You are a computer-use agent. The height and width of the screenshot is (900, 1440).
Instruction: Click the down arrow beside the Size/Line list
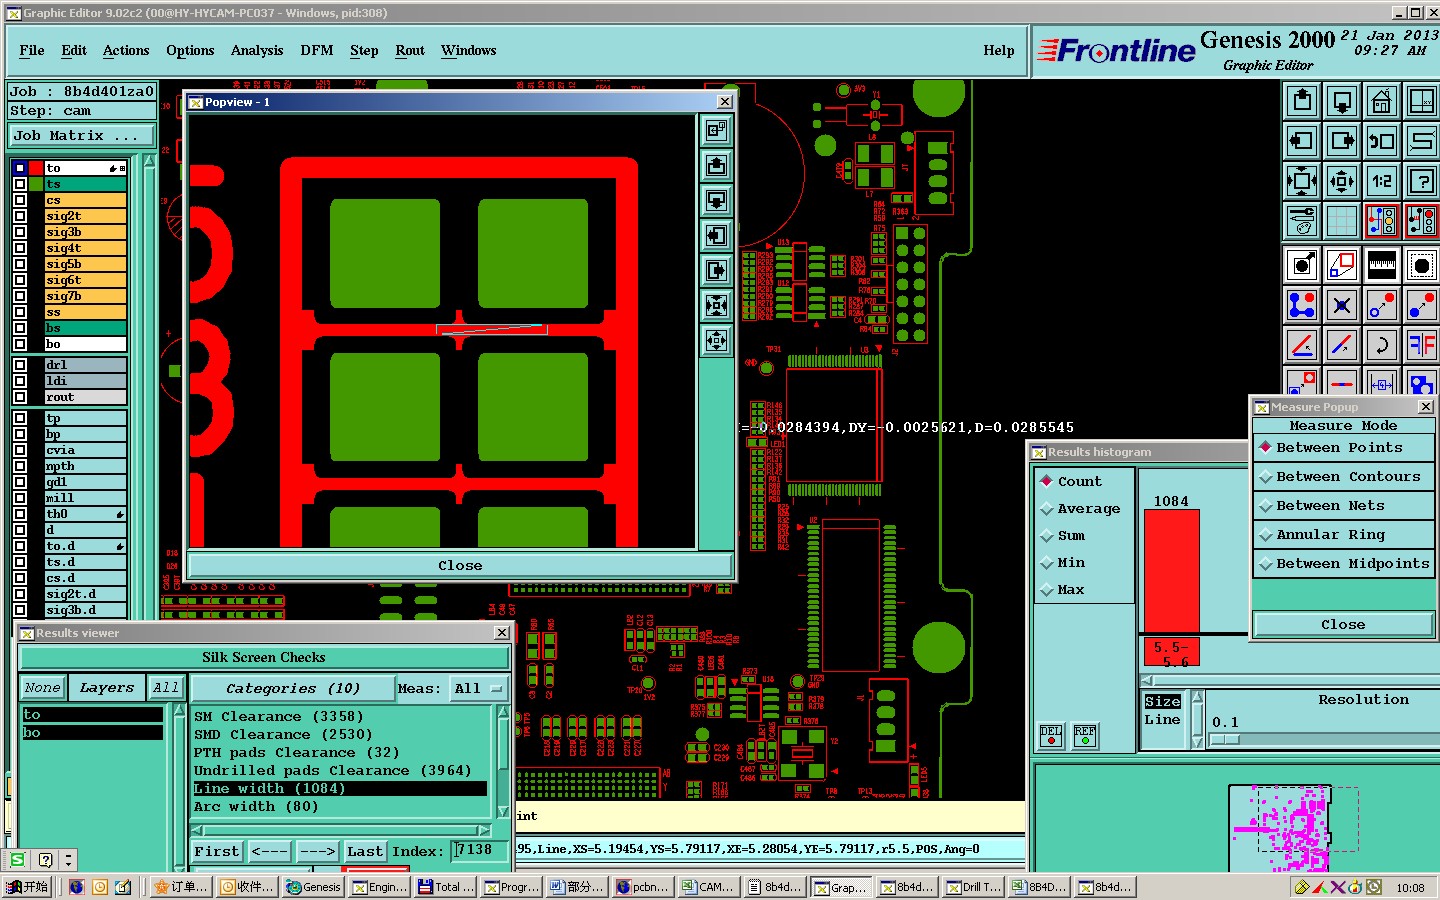(1198, 741)
